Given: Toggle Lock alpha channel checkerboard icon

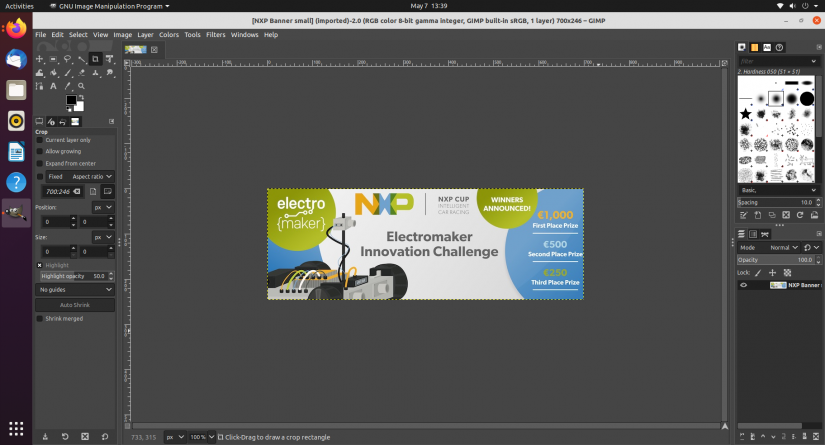Looking at the screenshot, I should point(787,273).
